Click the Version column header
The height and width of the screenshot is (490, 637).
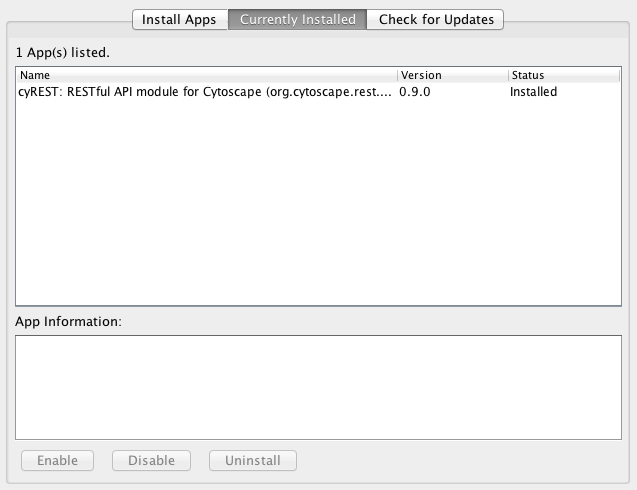click(453, 75)
